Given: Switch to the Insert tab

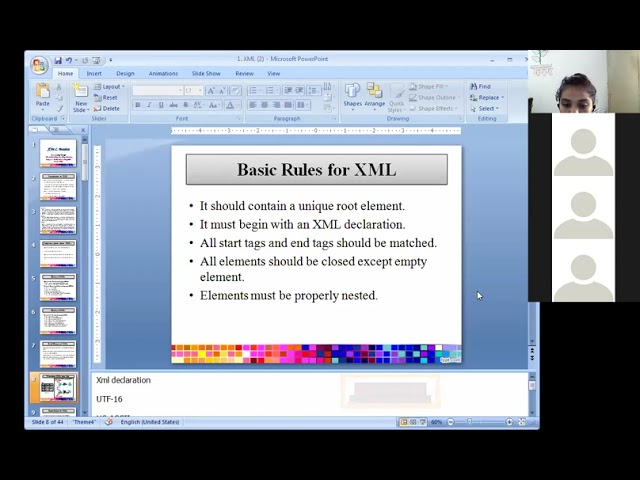Looking at the screenshot, I should coord(94,73).
